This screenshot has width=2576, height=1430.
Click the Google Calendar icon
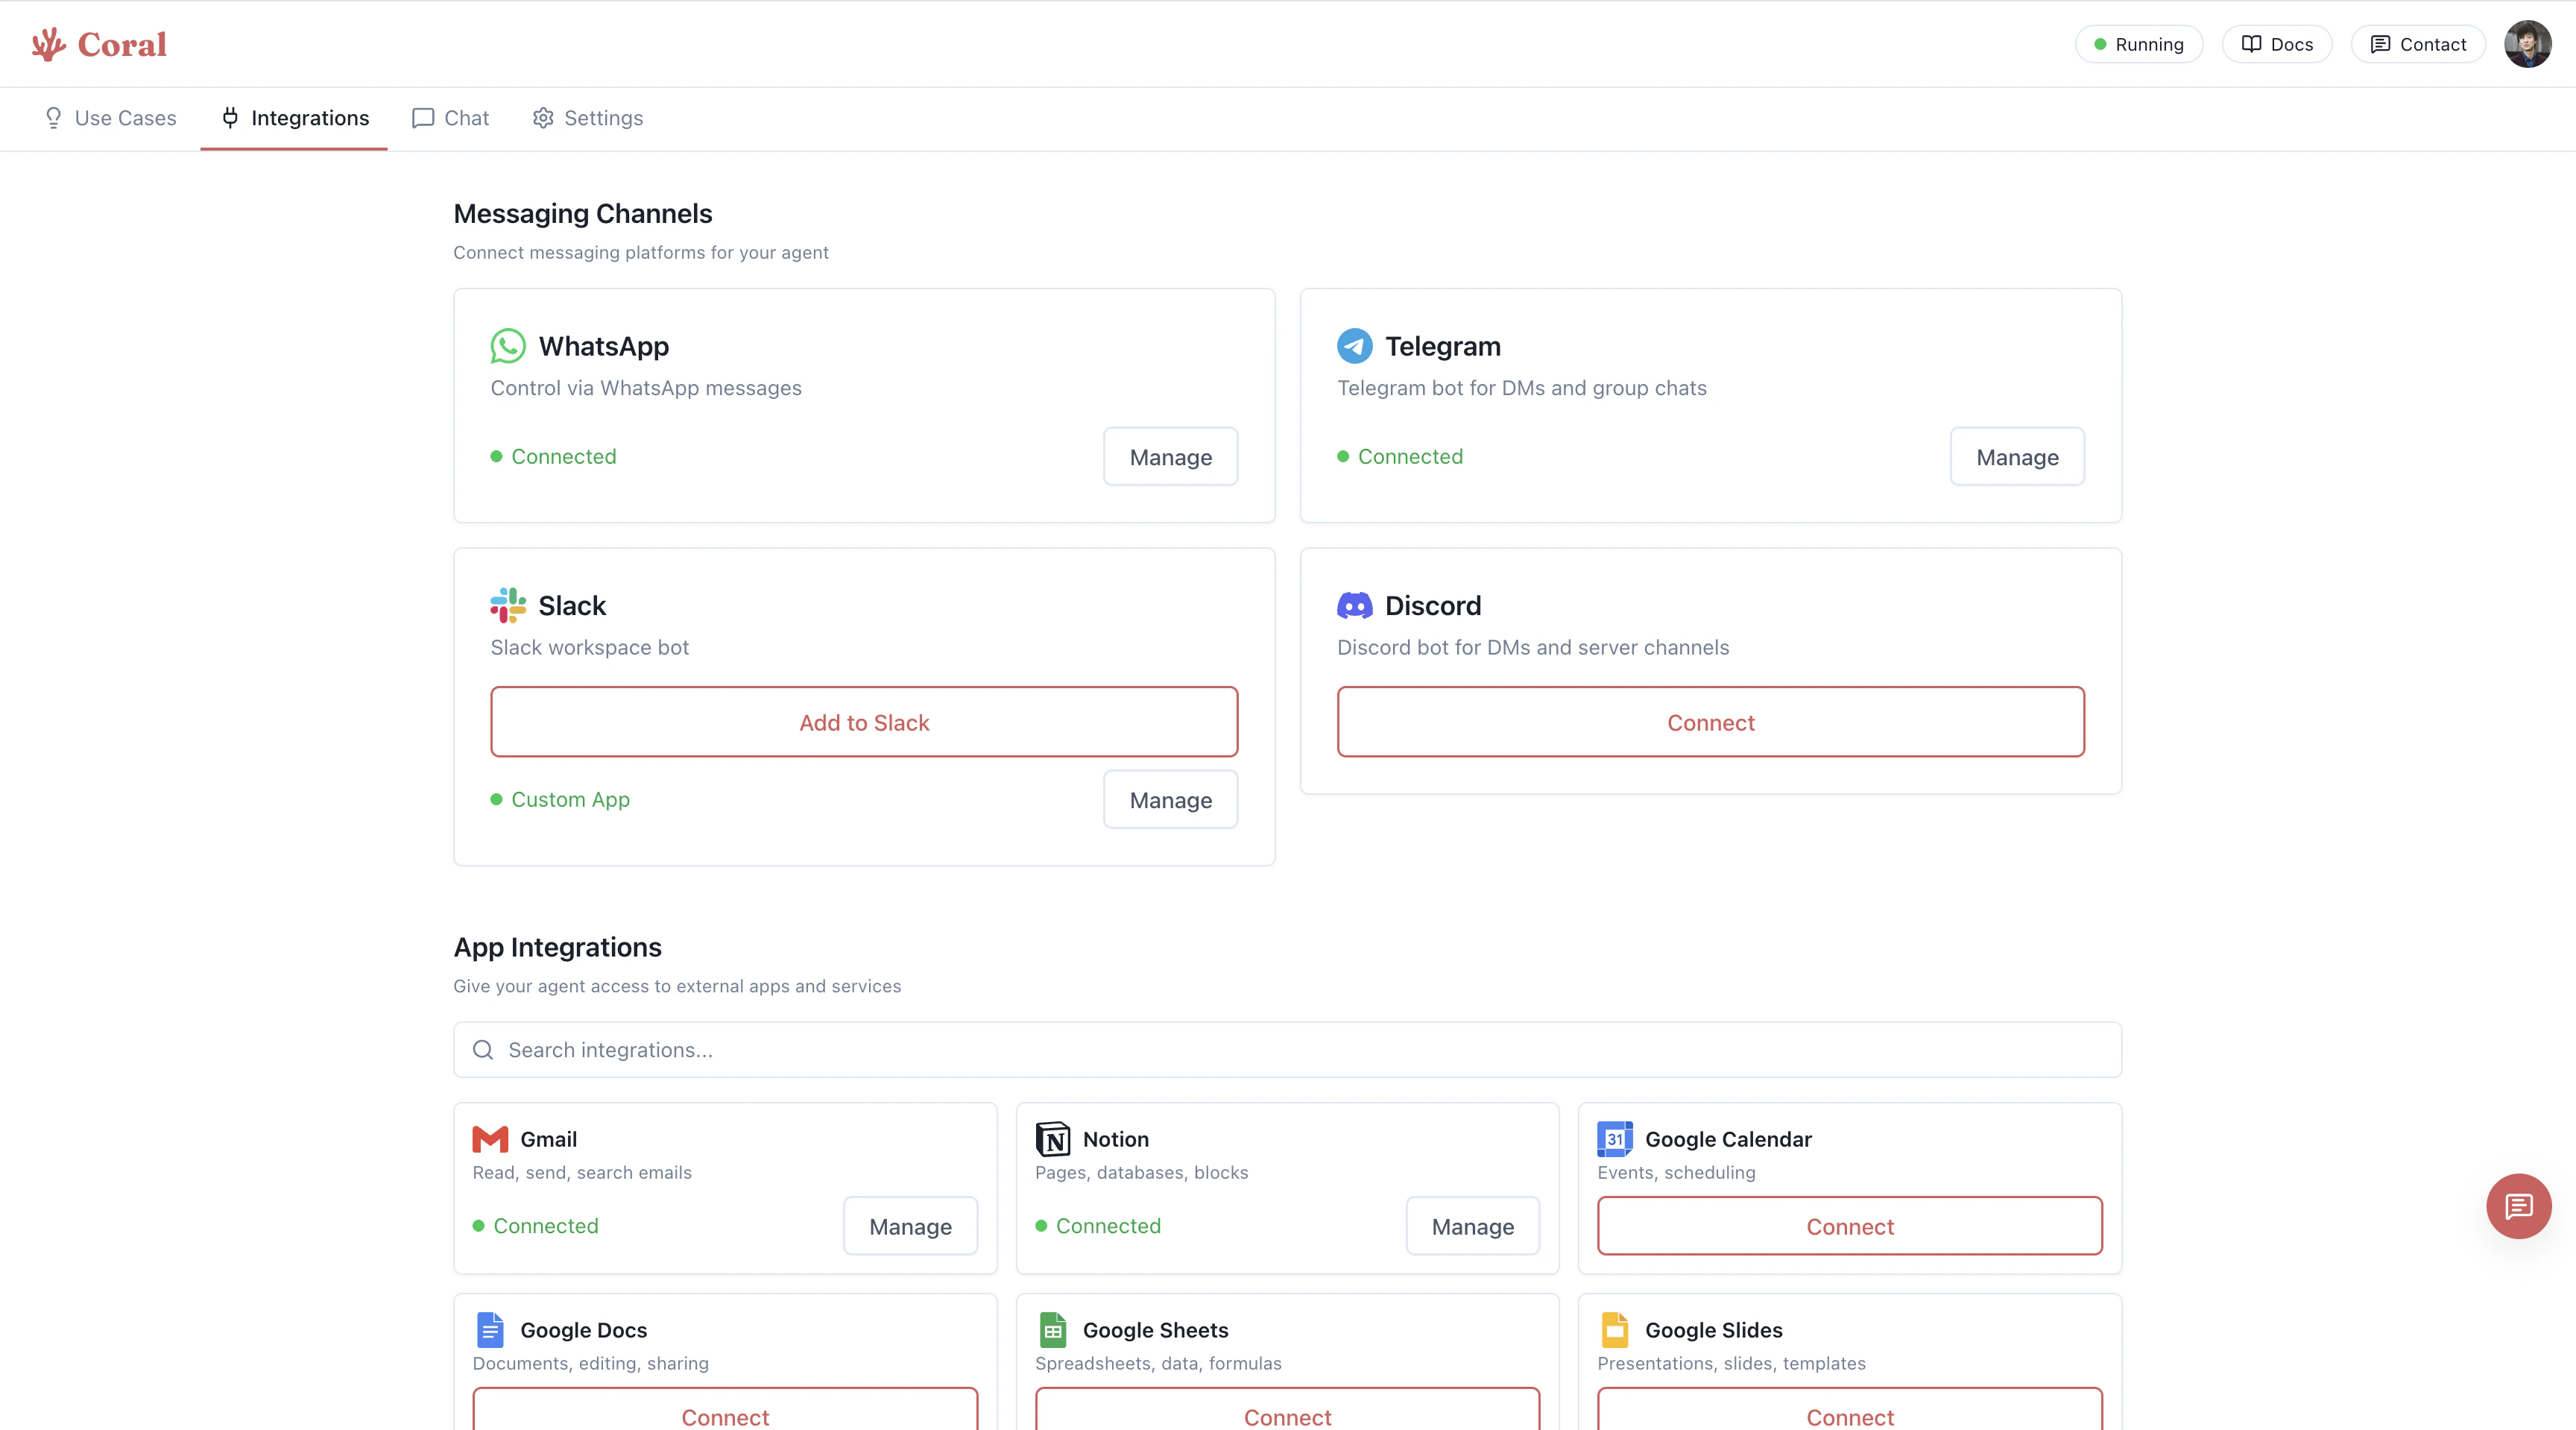point(1615,1139)
